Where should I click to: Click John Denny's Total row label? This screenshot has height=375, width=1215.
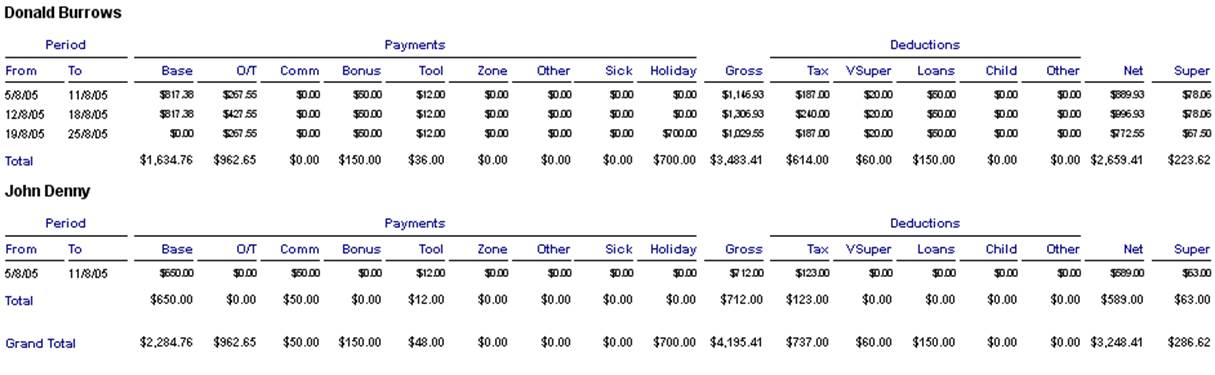coord(19,300)
